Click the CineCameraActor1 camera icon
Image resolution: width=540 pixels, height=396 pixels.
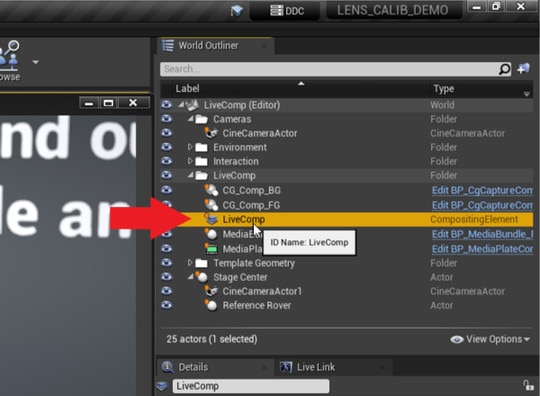[211, 291]
